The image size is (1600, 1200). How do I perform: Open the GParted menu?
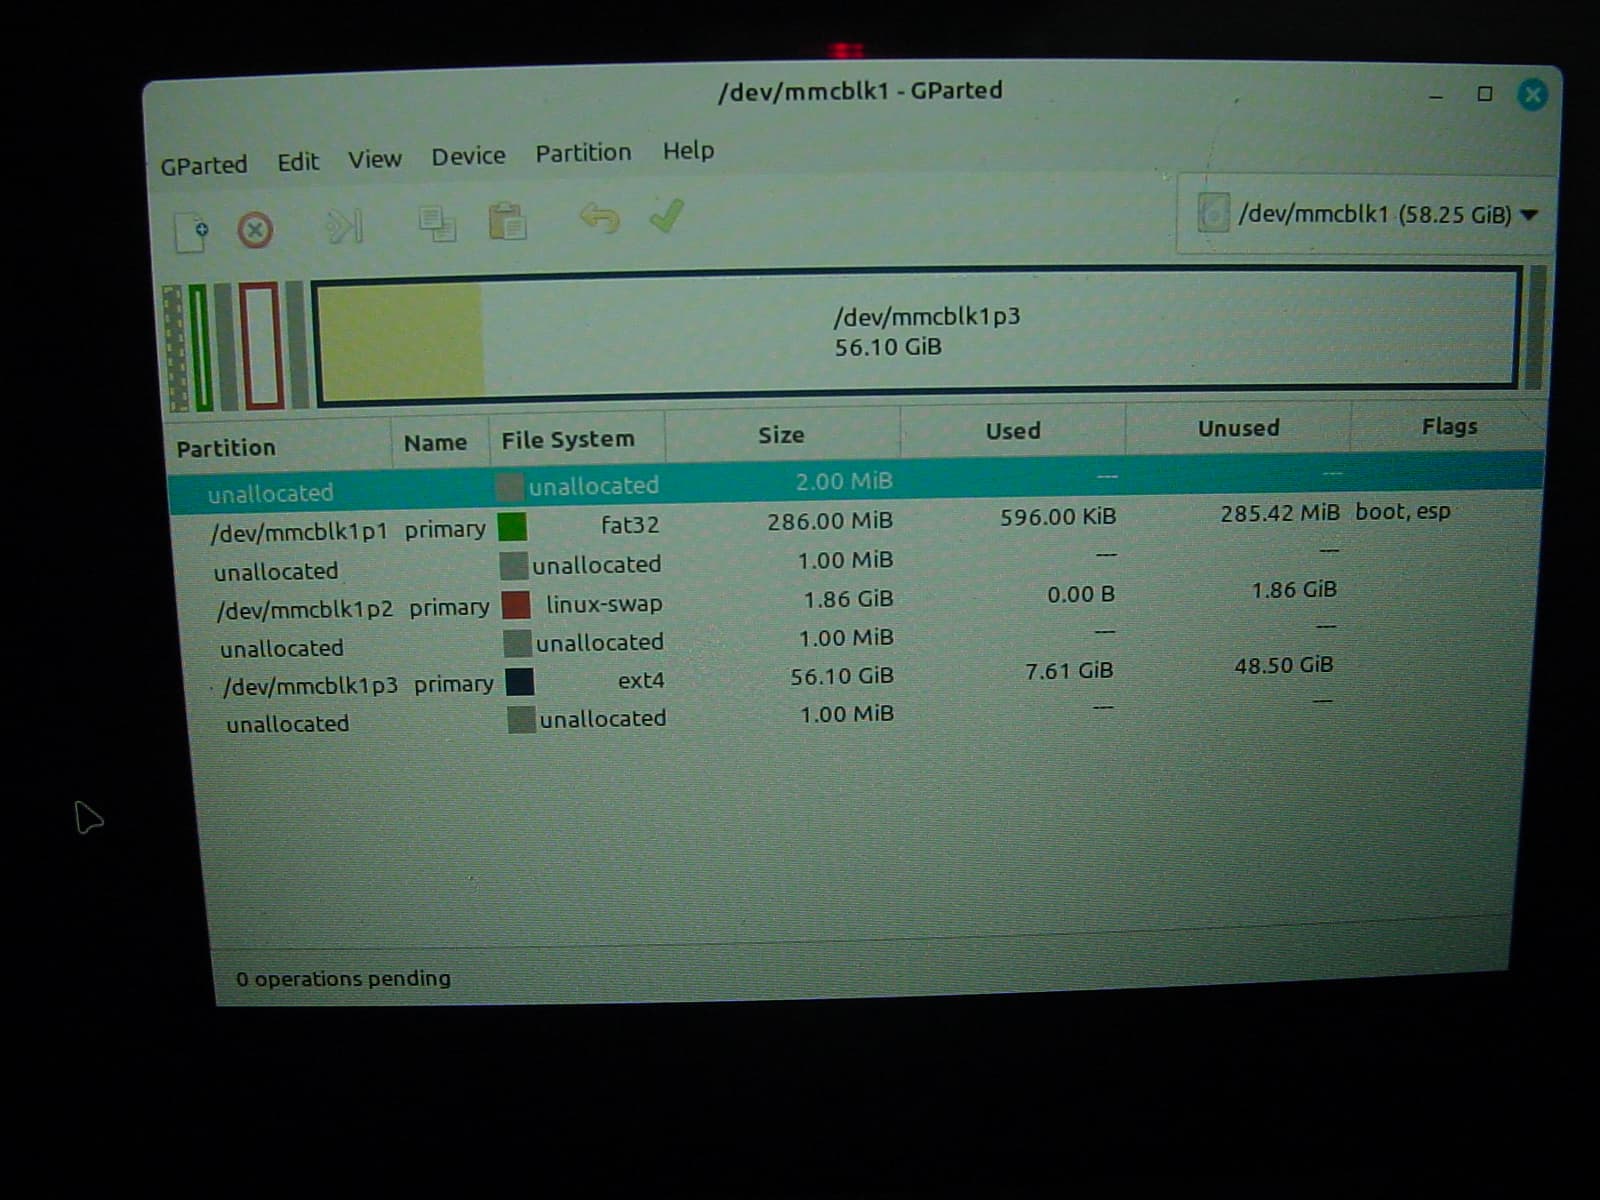pyautogui.click(x=204, y=165)
